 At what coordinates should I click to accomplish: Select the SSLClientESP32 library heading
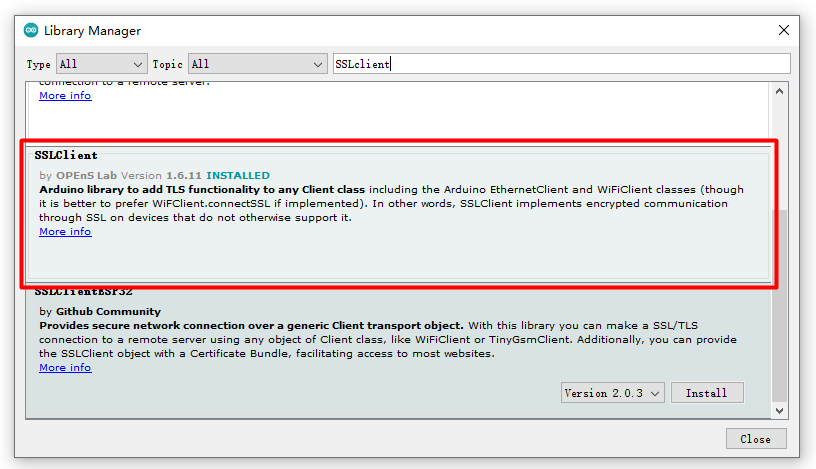coord(83,291)
